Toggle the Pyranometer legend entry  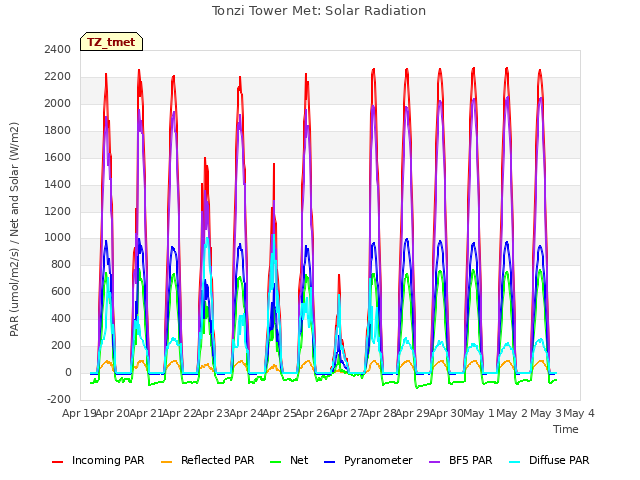pos(368,461)
